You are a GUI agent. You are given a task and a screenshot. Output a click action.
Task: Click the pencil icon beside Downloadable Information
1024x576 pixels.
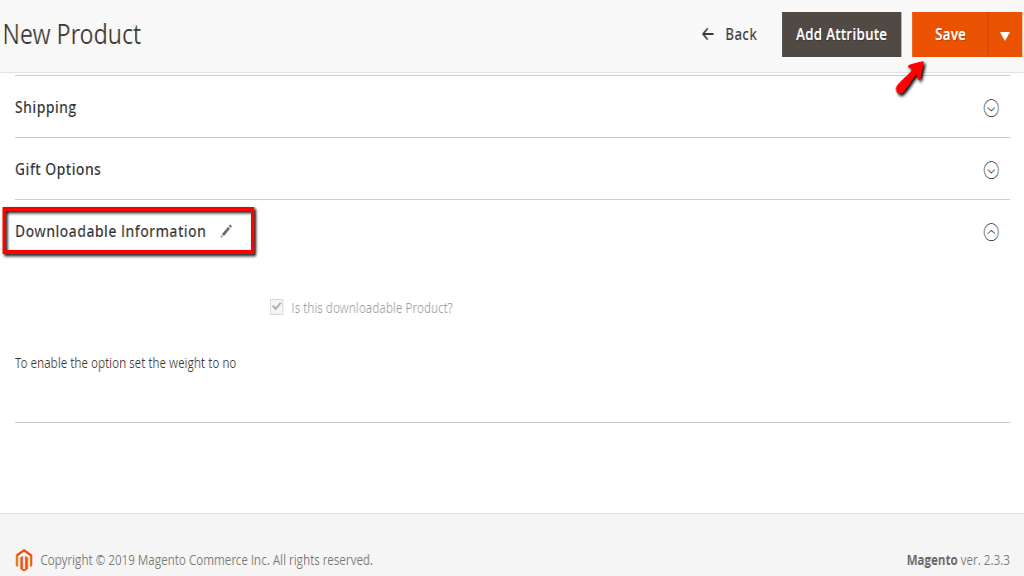[x=226, y=231]
